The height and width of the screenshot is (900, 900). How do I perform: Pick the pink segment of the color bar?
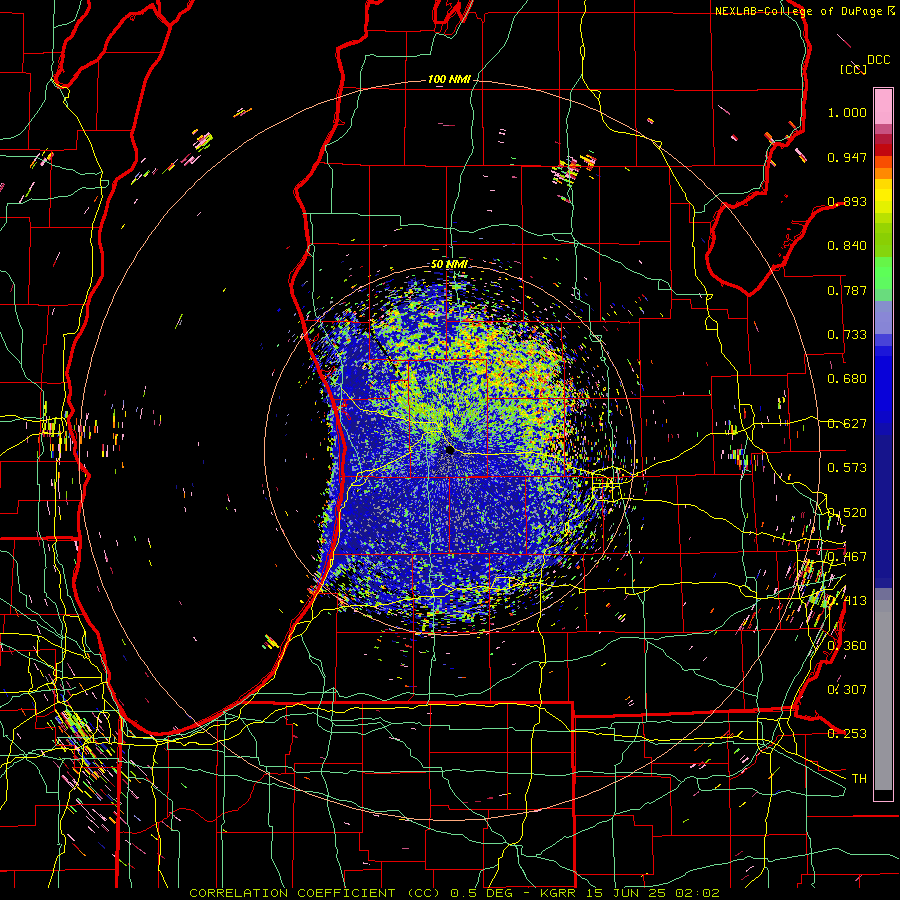tap(883, 106)
